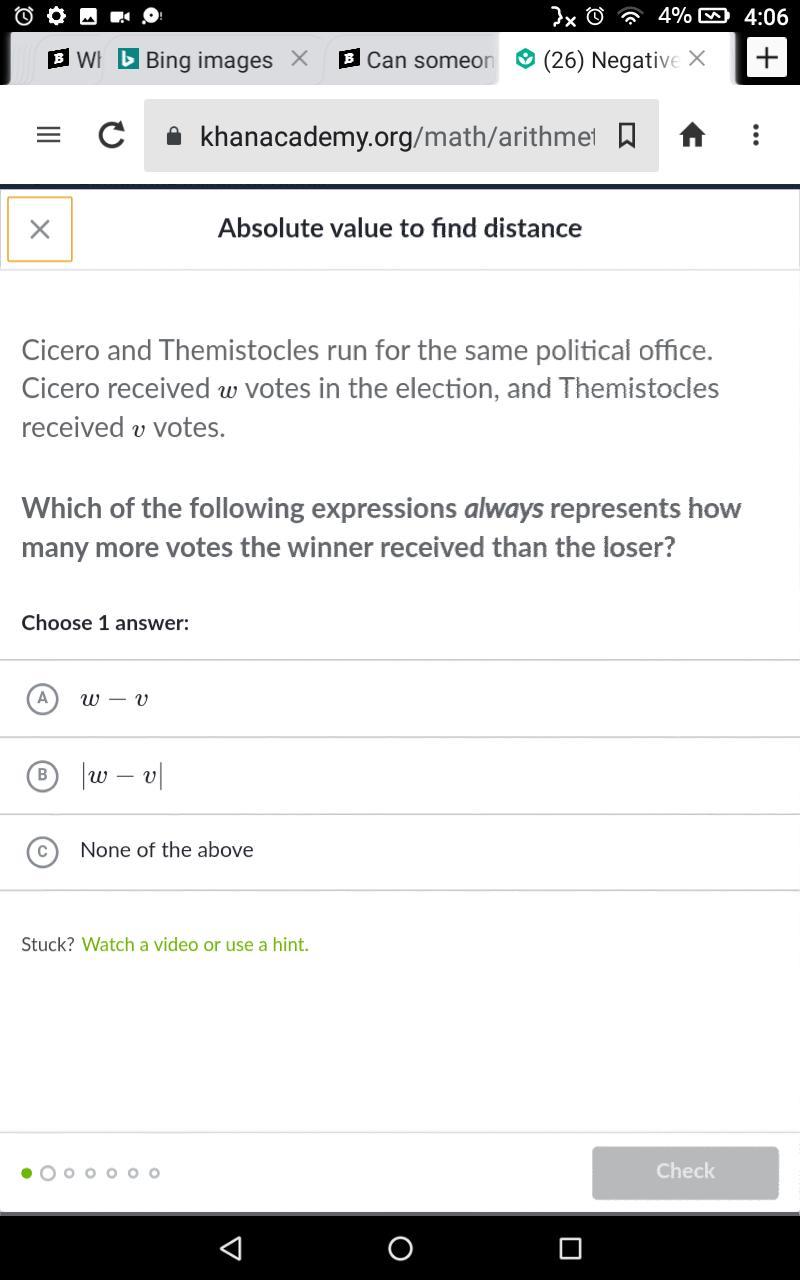Tap the Android home circle button

(400, 1247)
